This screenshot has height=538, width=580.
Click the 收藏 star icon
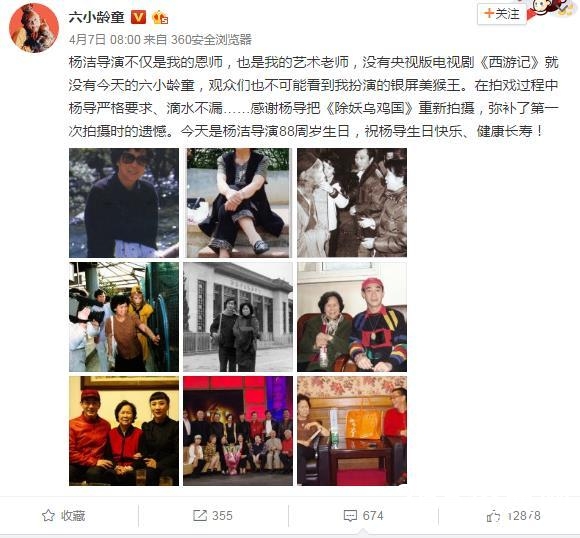coord(48,515)
